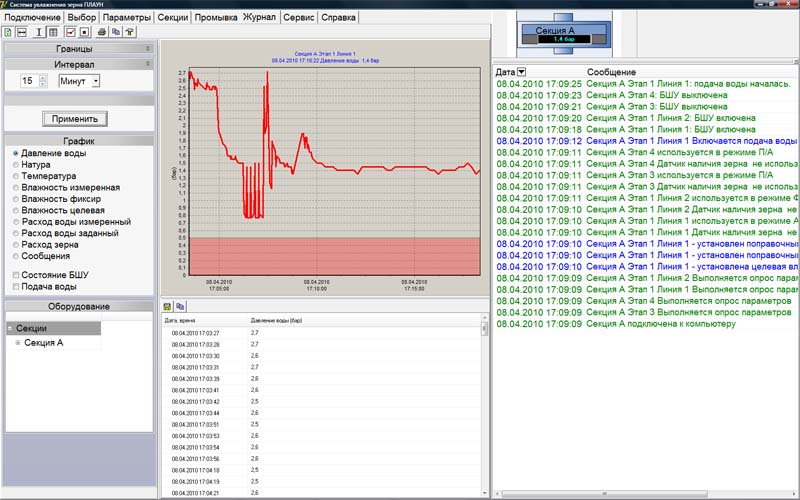Save table data with the floppy icon
The image size is (800, 500).
point(167,306)
